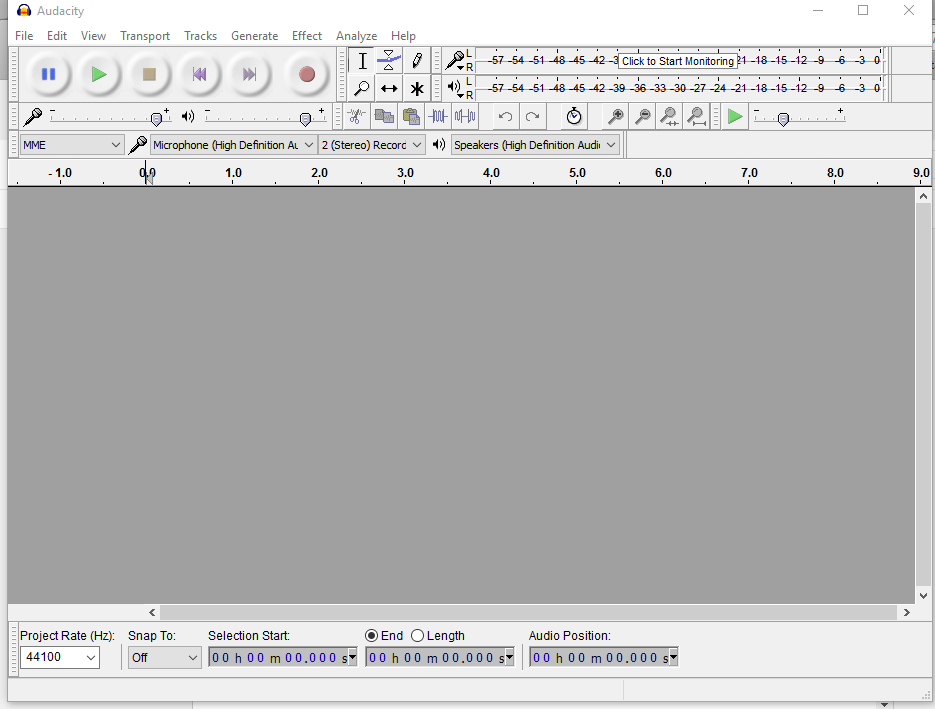Open the Generate menu

point(255,35)
